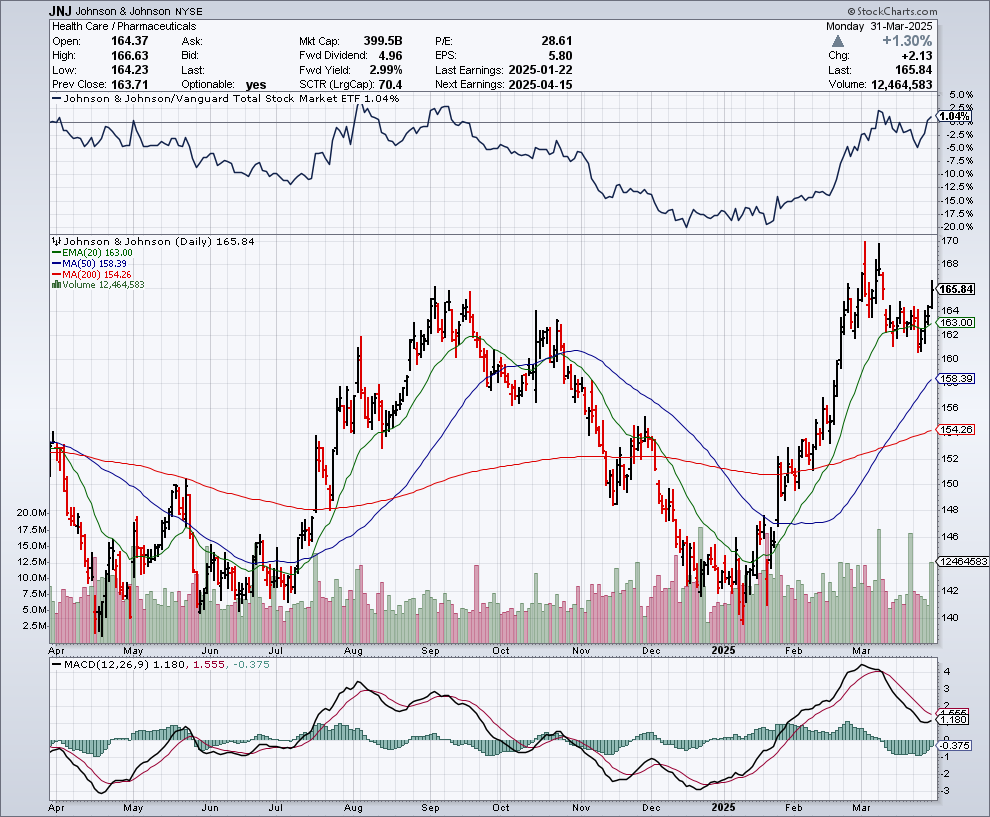Select the header Volume value "12,464,583"
The image size is (990, 817).
tap(902, 85)
